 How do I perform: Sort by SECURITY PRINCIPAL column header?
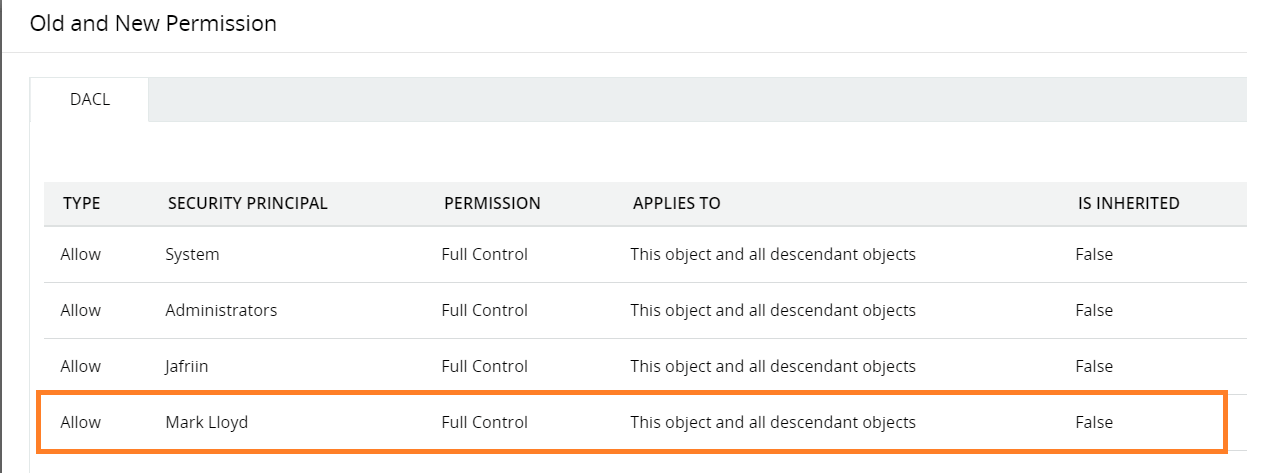(247, 203)
